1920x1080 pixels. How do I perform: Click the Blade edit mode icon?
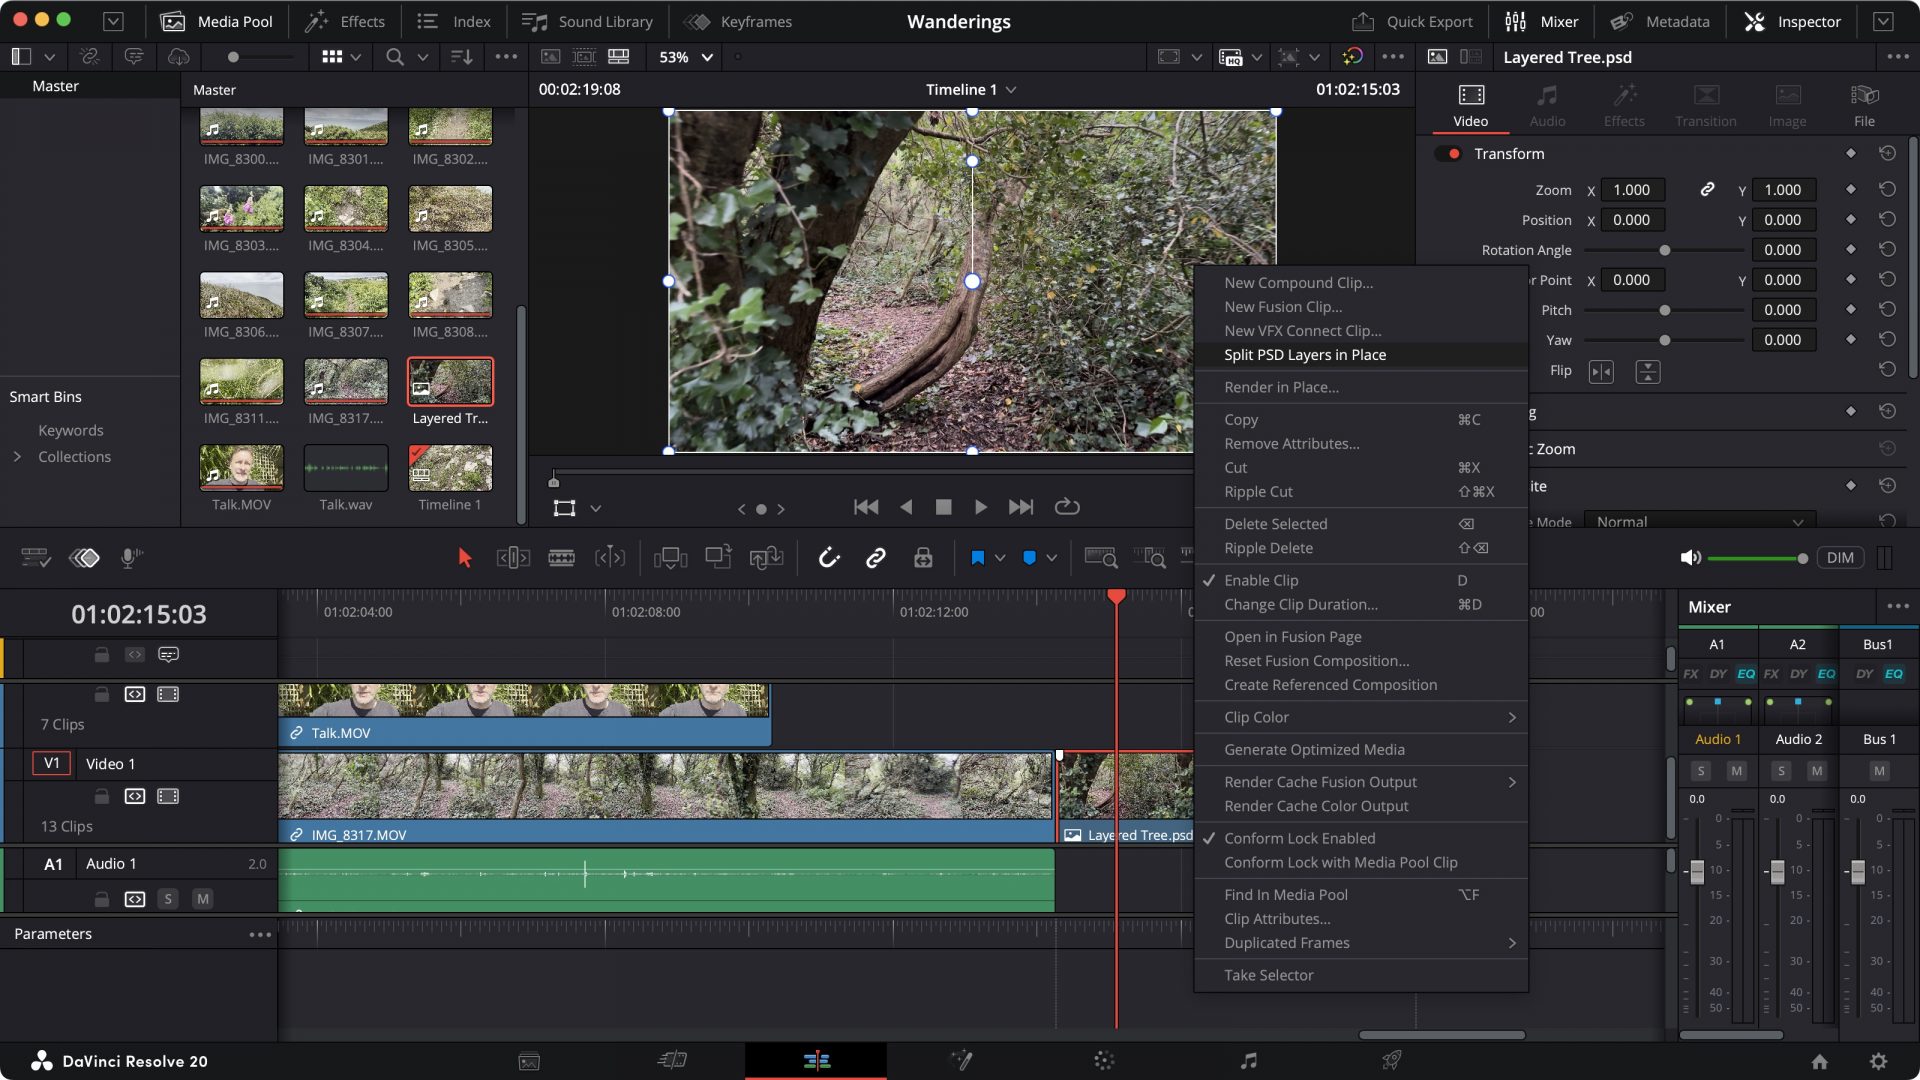(561, 558)
